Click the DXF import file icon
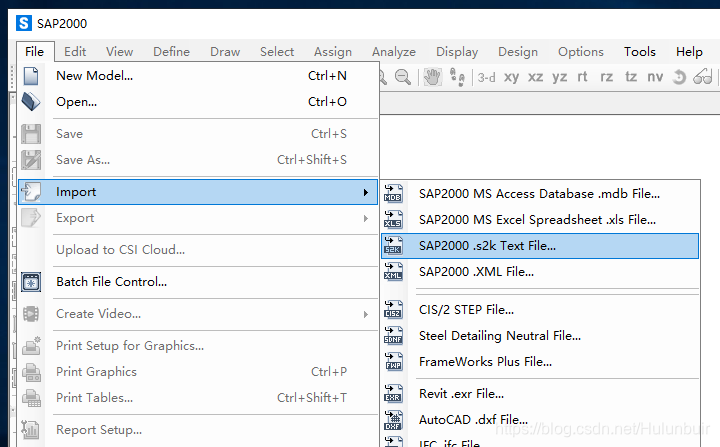The image size is (720, 447). click(x=393, y=420)
